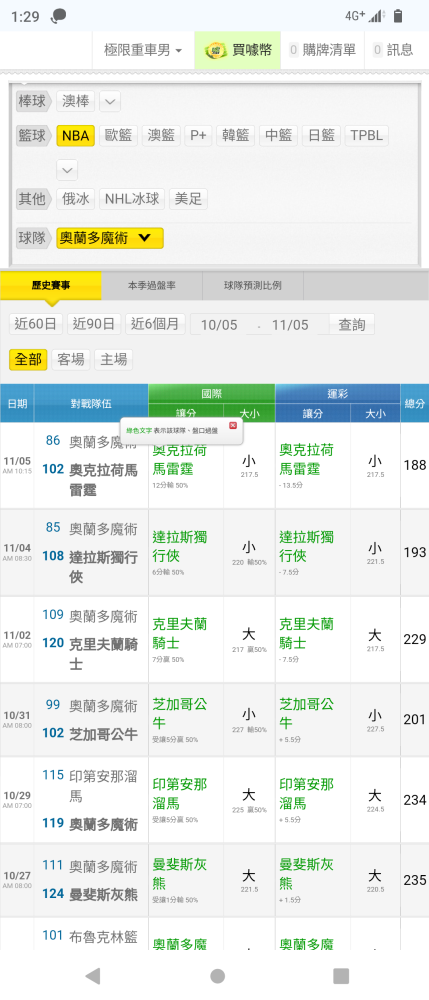This screenshot has width=429, height=1000.
Task: Tap the 買噱幣 coin icon
Action: coord(216,50)
